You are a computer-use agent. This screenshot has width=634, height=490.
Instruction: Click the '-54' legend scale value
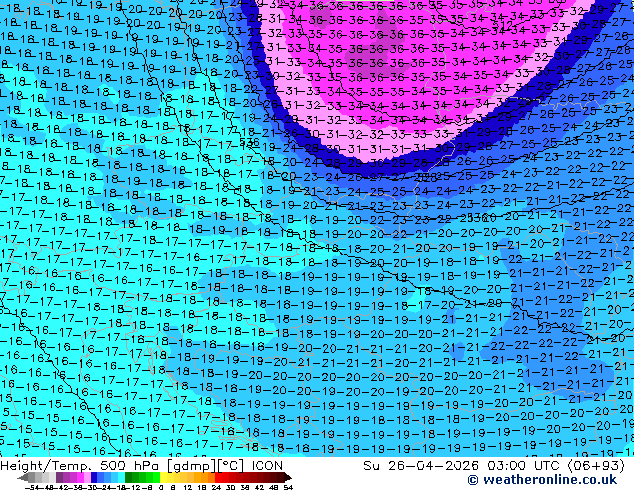[x=32, y=487]
